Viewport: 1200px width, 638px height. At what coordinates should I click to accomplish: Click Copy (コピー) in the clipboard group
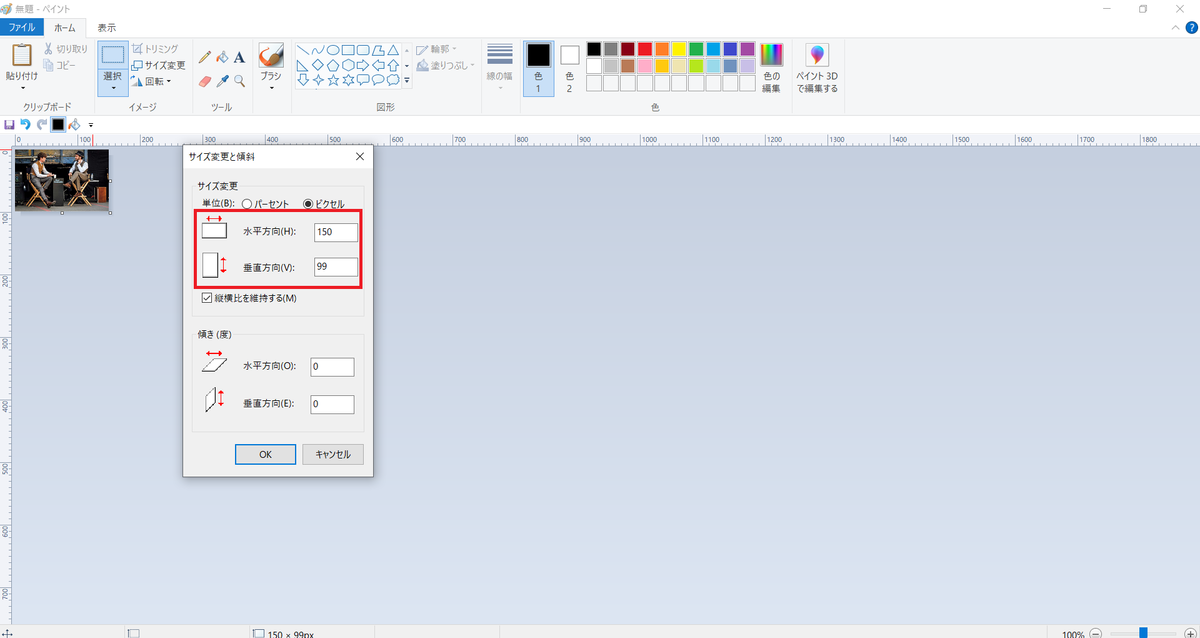click(x=59, y=65)
